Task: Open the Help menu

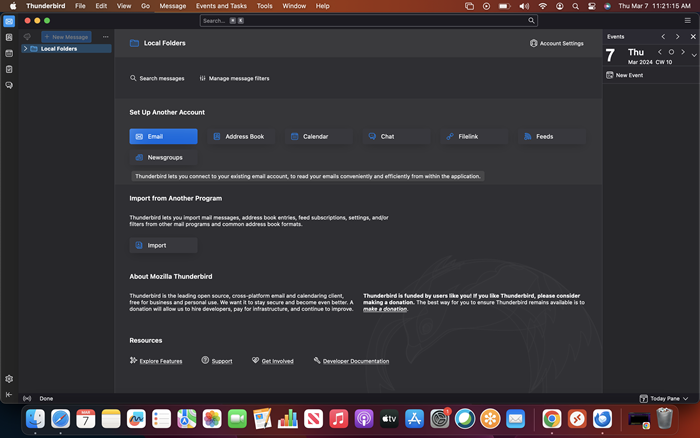Action: 322,6
